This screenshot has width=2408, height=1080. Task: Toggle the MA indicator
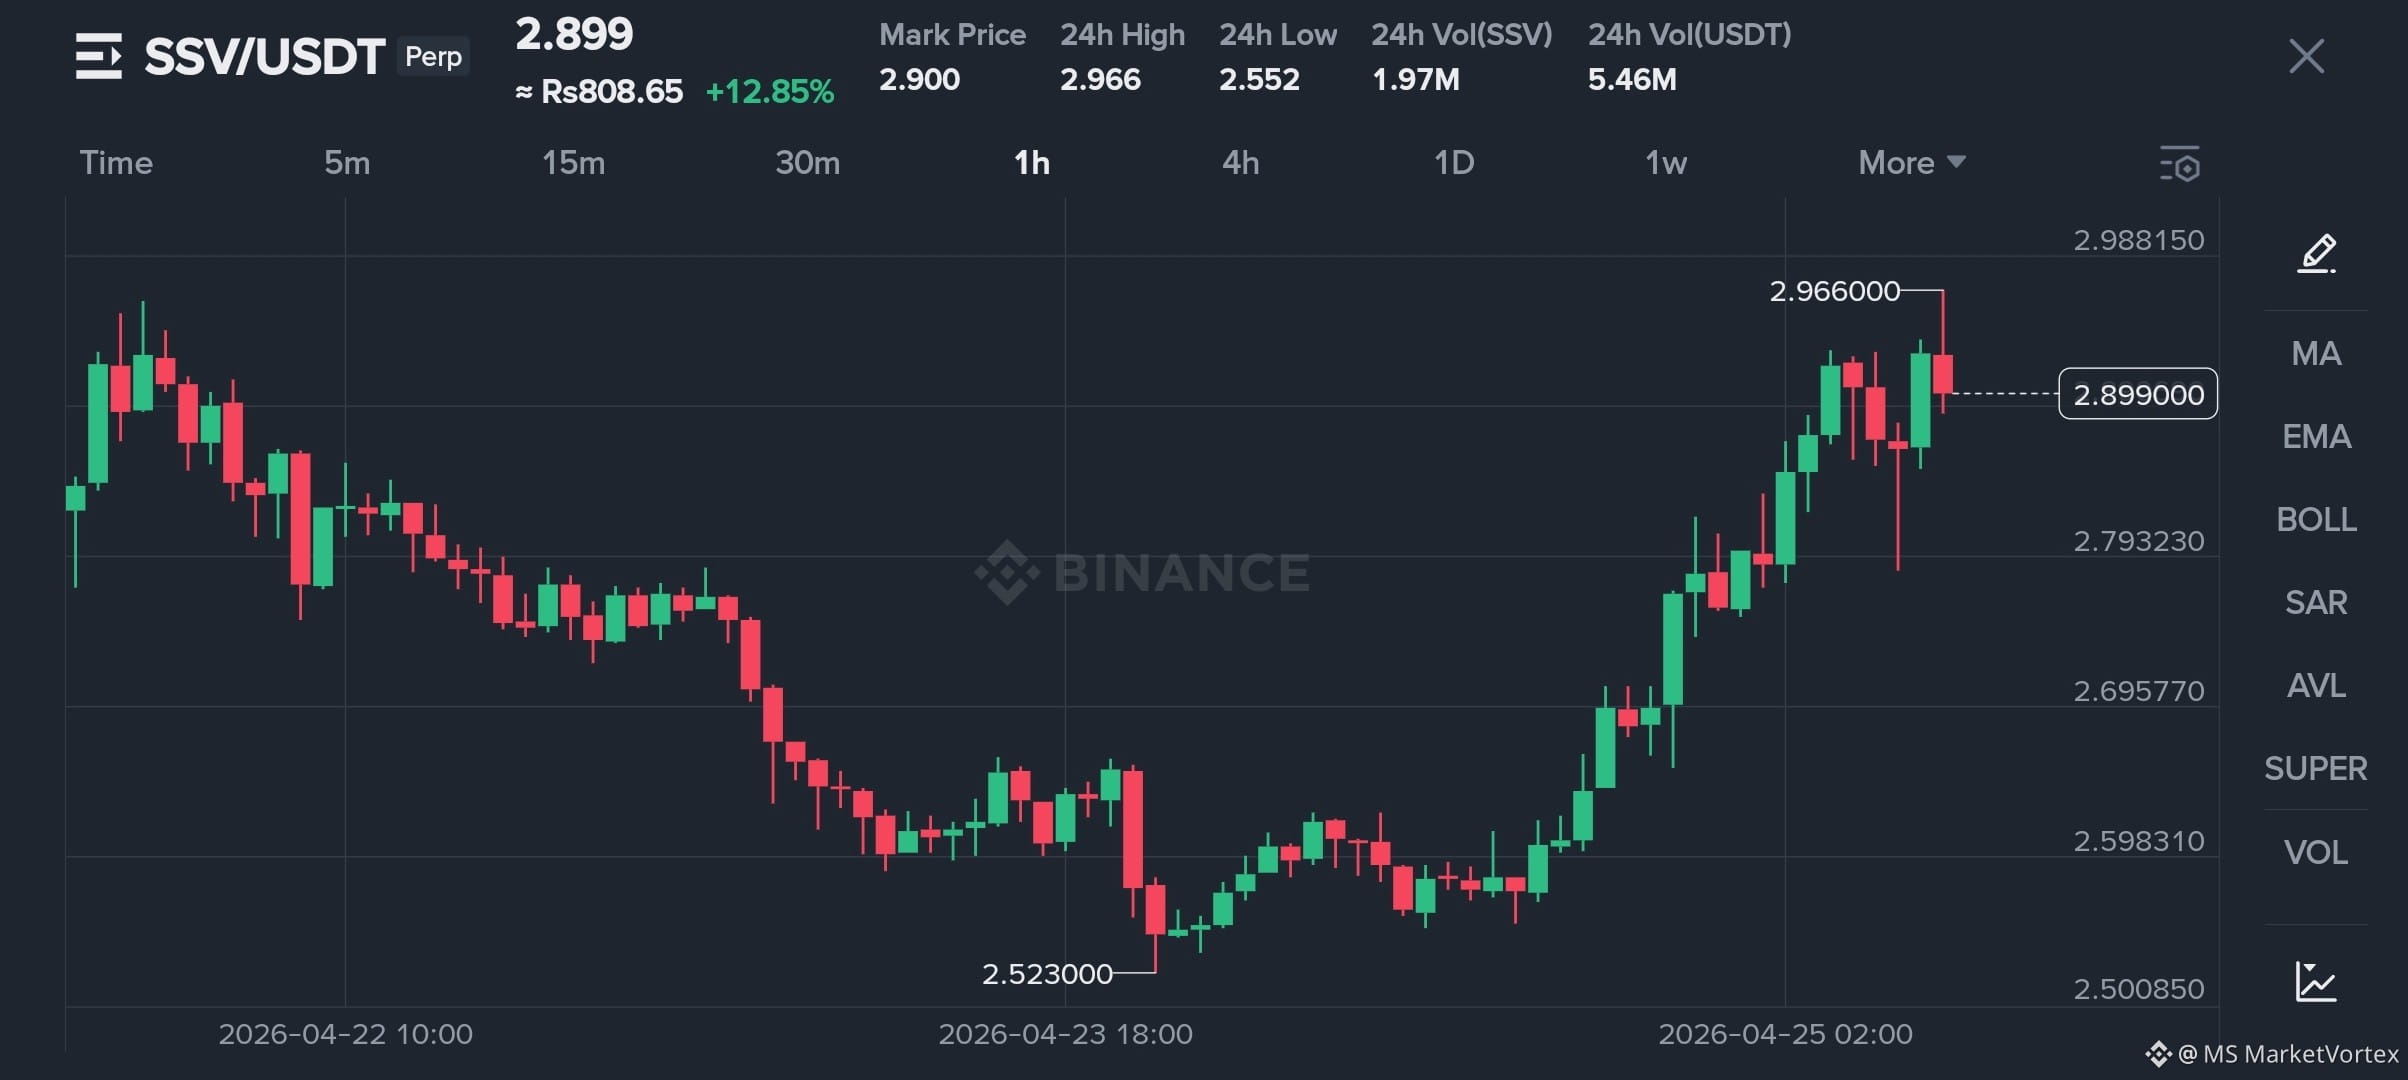tap(2316, 354)
